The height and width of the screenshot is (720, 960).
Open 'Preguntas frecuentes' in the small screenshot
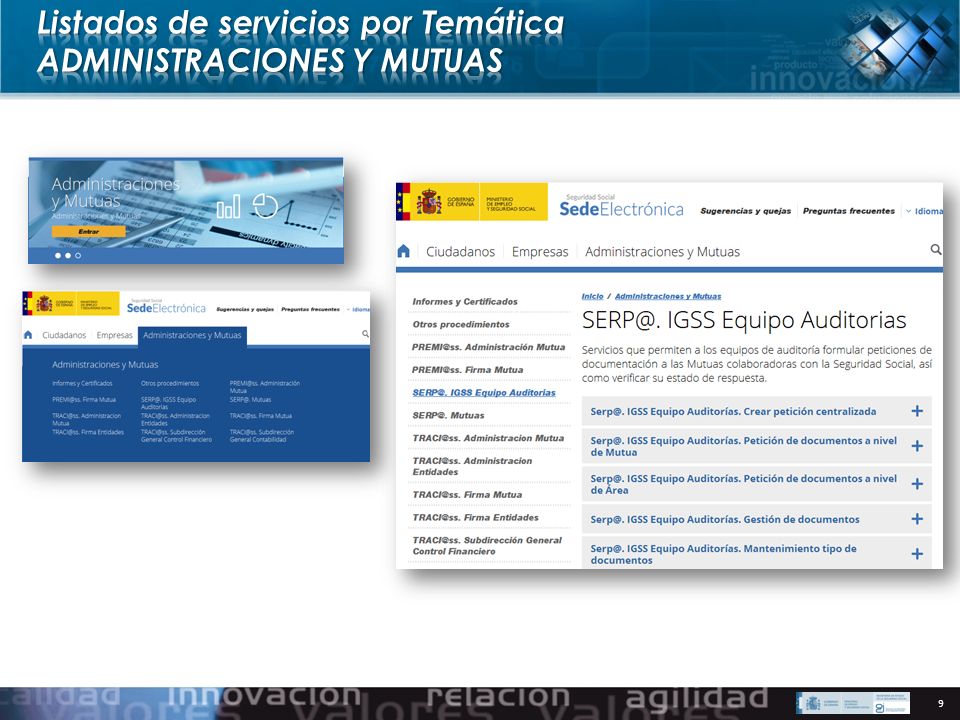[310, 309]
